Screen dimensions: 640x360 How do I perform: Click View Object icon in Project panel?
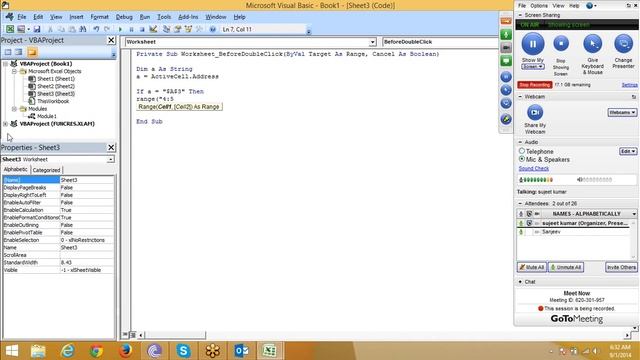click(19, 52)
